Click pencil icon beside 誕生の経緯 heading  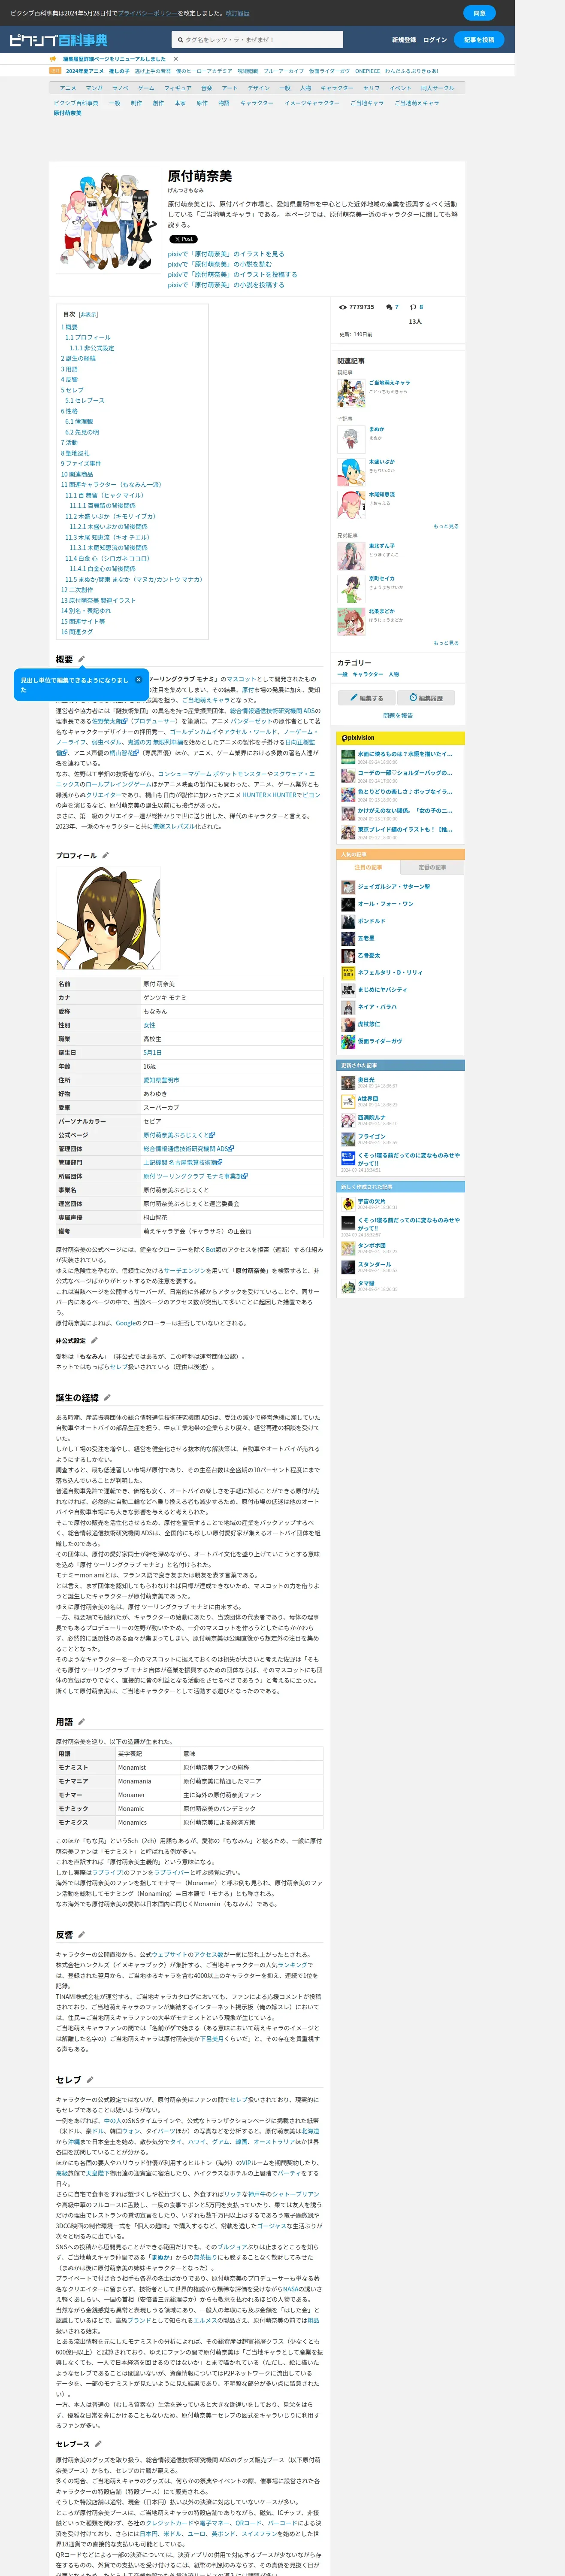point(107,1398)
